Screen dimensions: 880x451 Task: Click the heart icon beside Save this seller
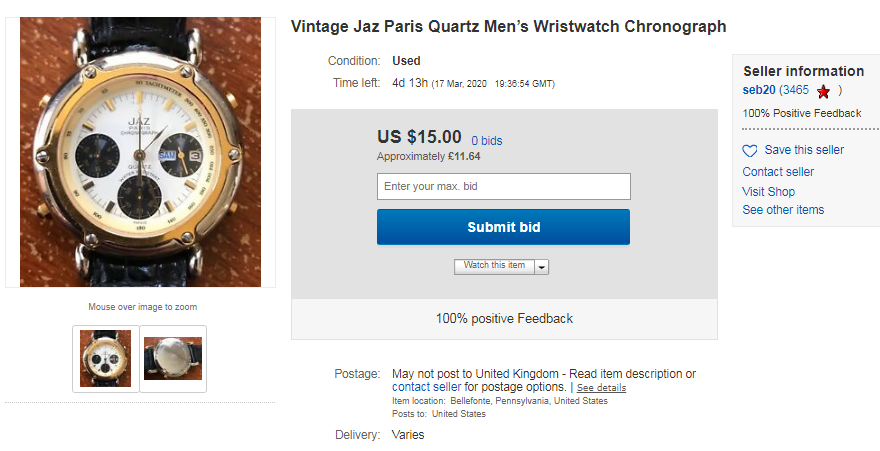(x=750, y=151)
